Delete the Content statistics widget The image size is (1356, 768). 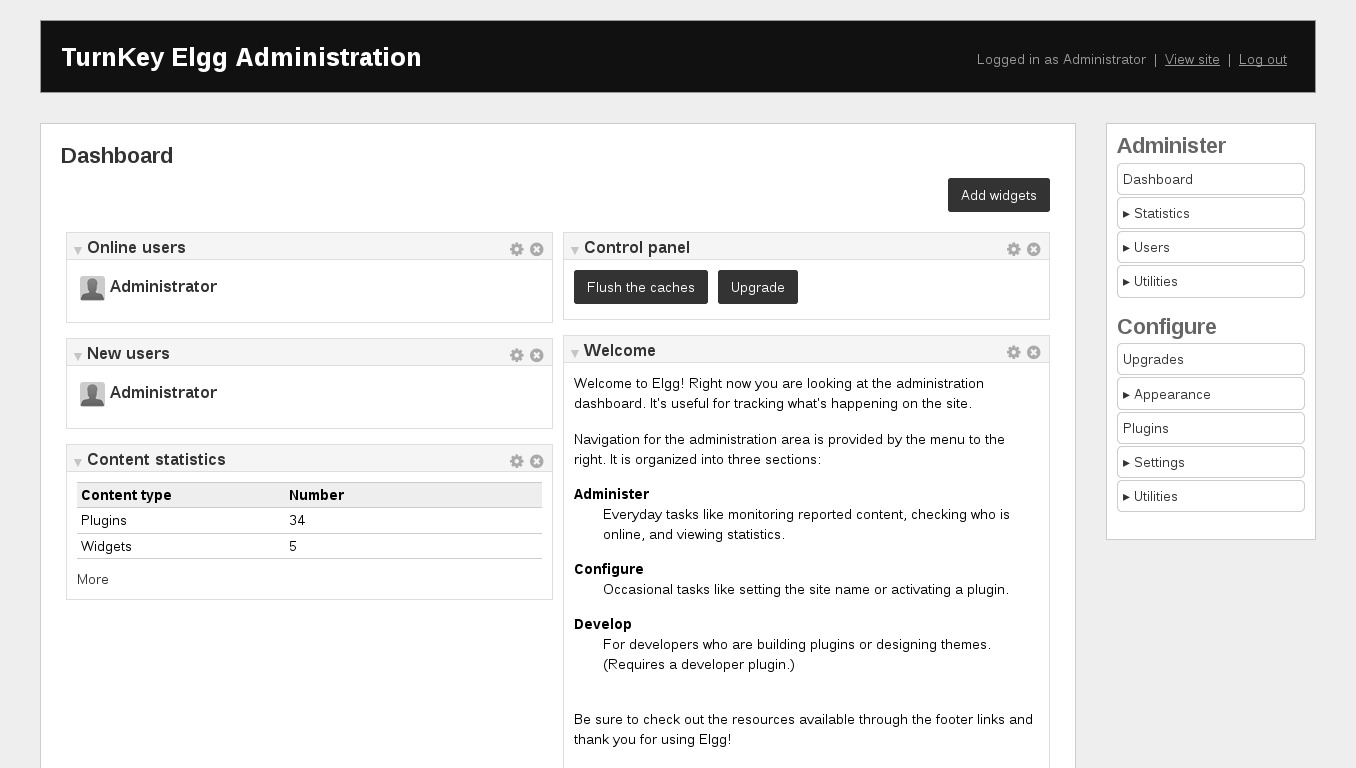tap(537, 461)
